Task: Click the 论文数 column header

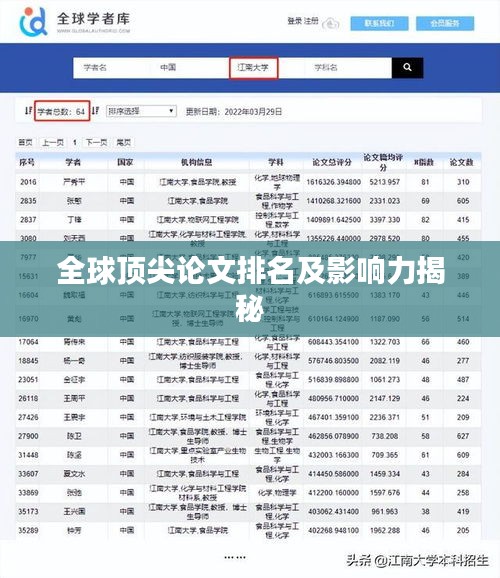Action: tap(462, 162)
